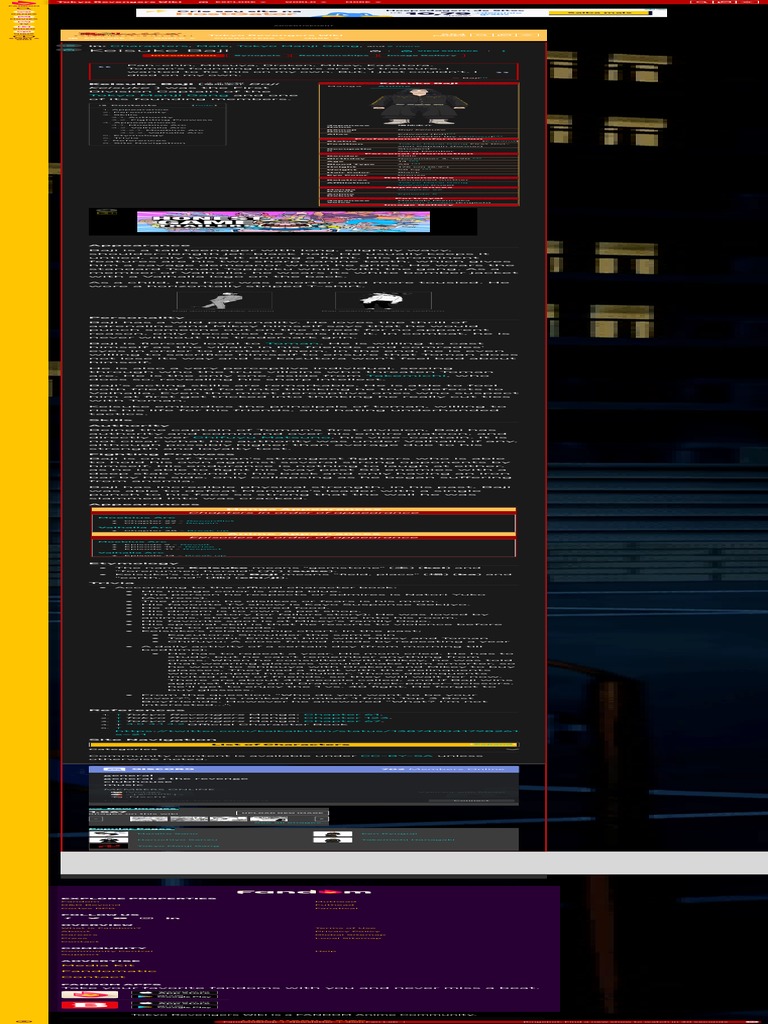The width and height of the screenshot is (768, 1024).
Task: Open Haruchiyo Sanzu popular page
Action: pyautogui.click(x=177, y=840)
